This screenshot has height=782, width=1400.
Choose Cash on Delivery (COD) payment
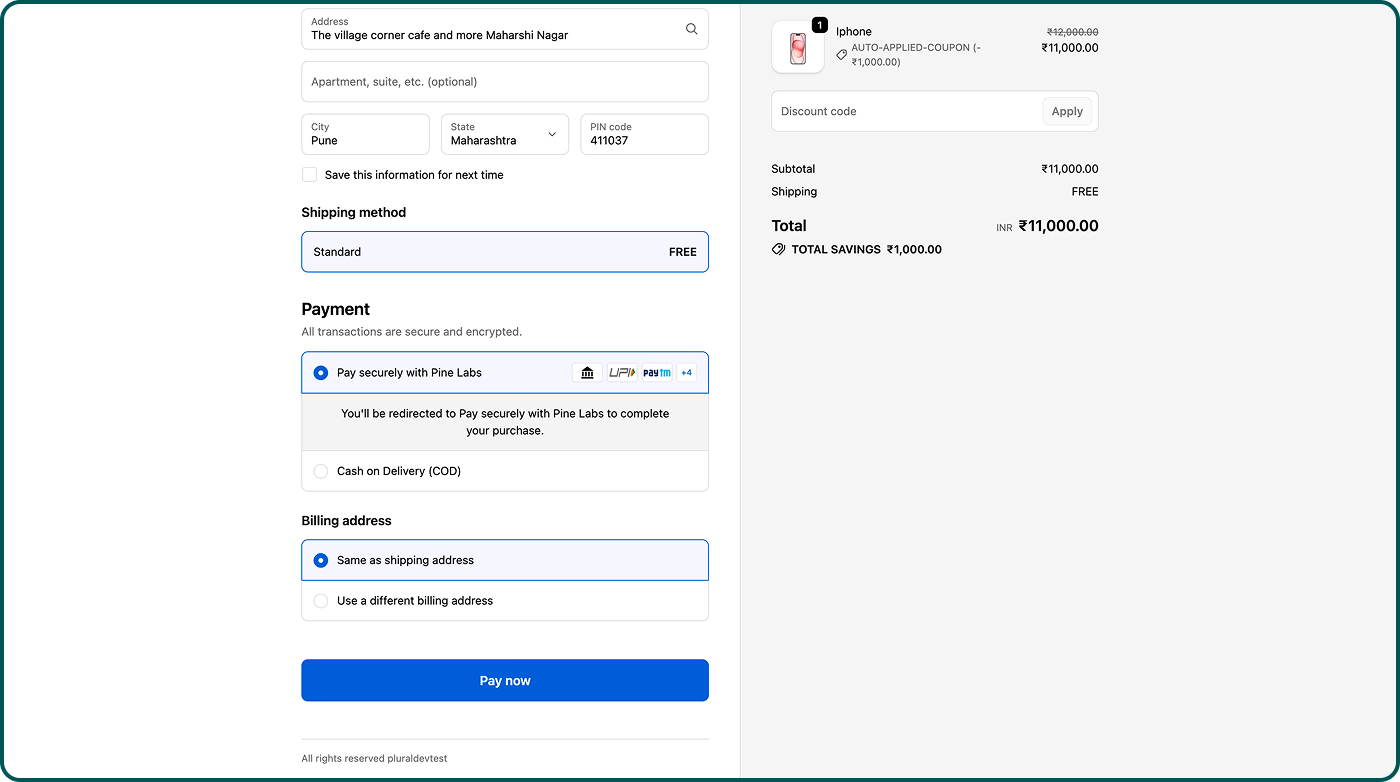(x=505, y=471)
